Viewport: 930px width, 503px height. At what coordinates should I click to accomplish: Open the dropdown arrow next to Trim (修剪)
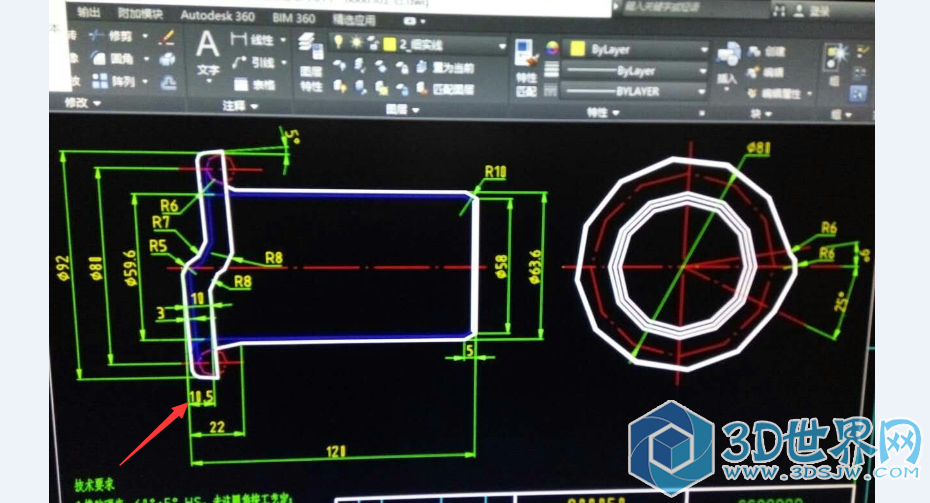145,36
